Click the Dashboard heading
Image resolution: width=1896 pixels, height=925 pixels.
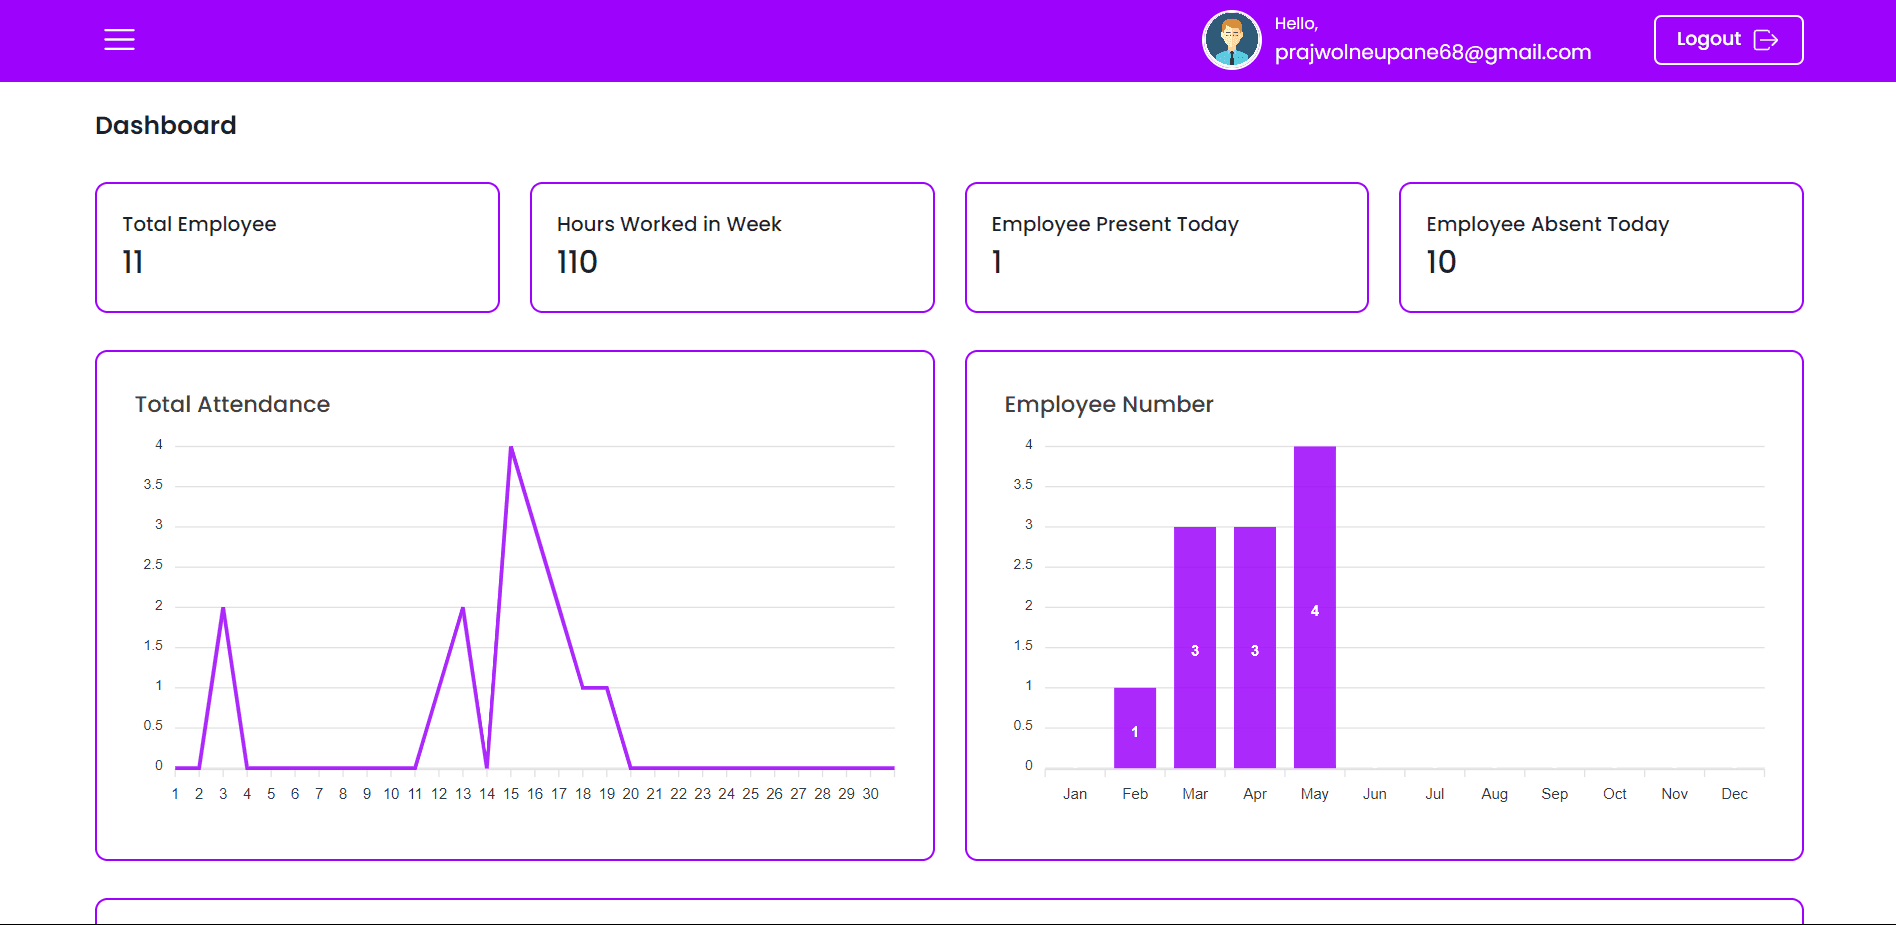165,124
